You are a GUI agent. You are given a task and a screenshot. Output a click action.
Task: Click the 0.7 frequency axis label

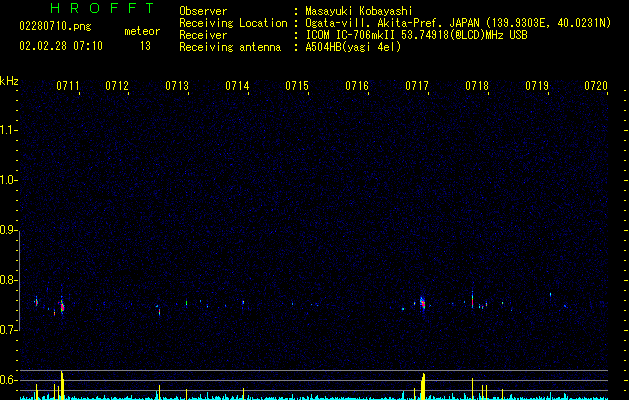[9, 330]
